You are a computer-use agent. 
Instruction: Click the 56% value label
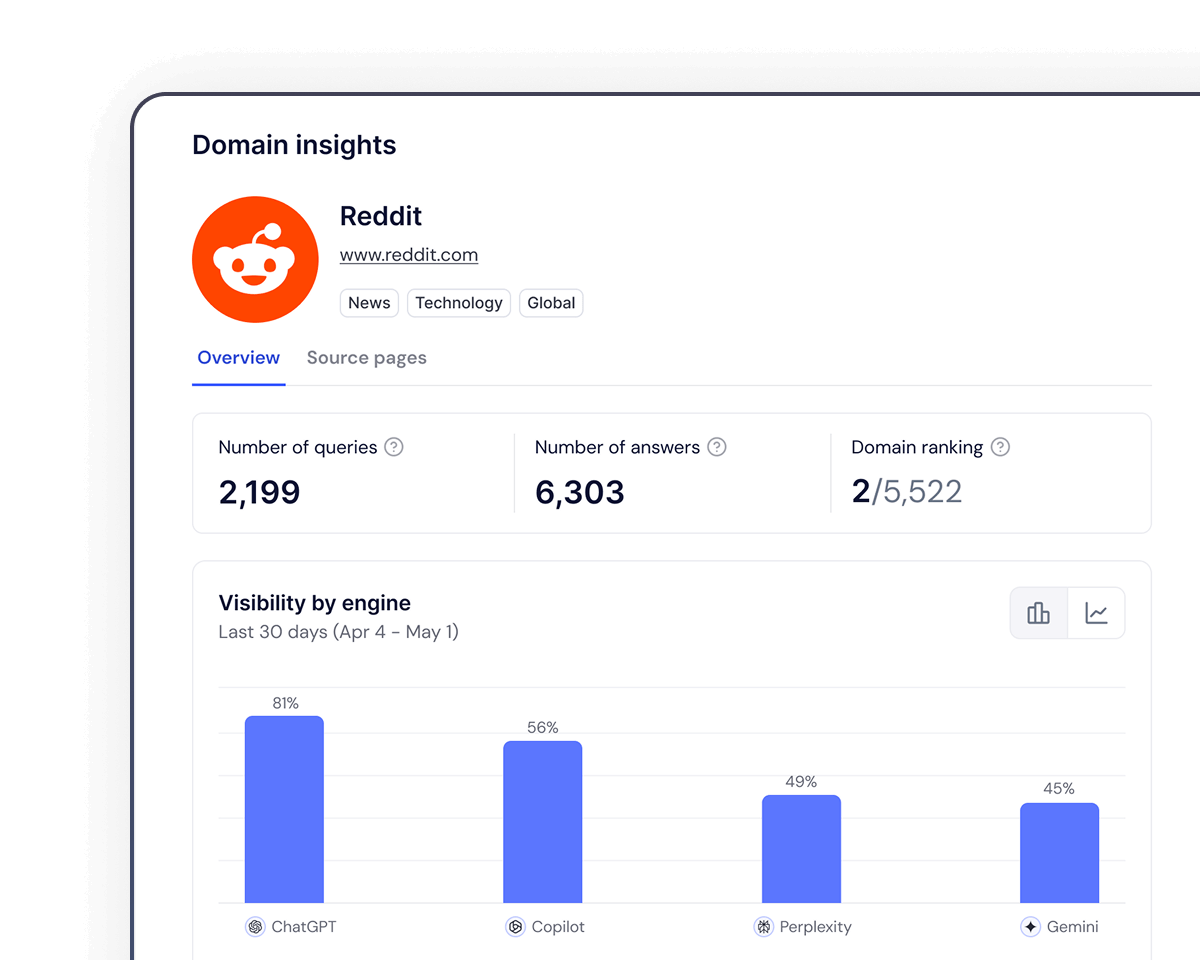(543, 728)
